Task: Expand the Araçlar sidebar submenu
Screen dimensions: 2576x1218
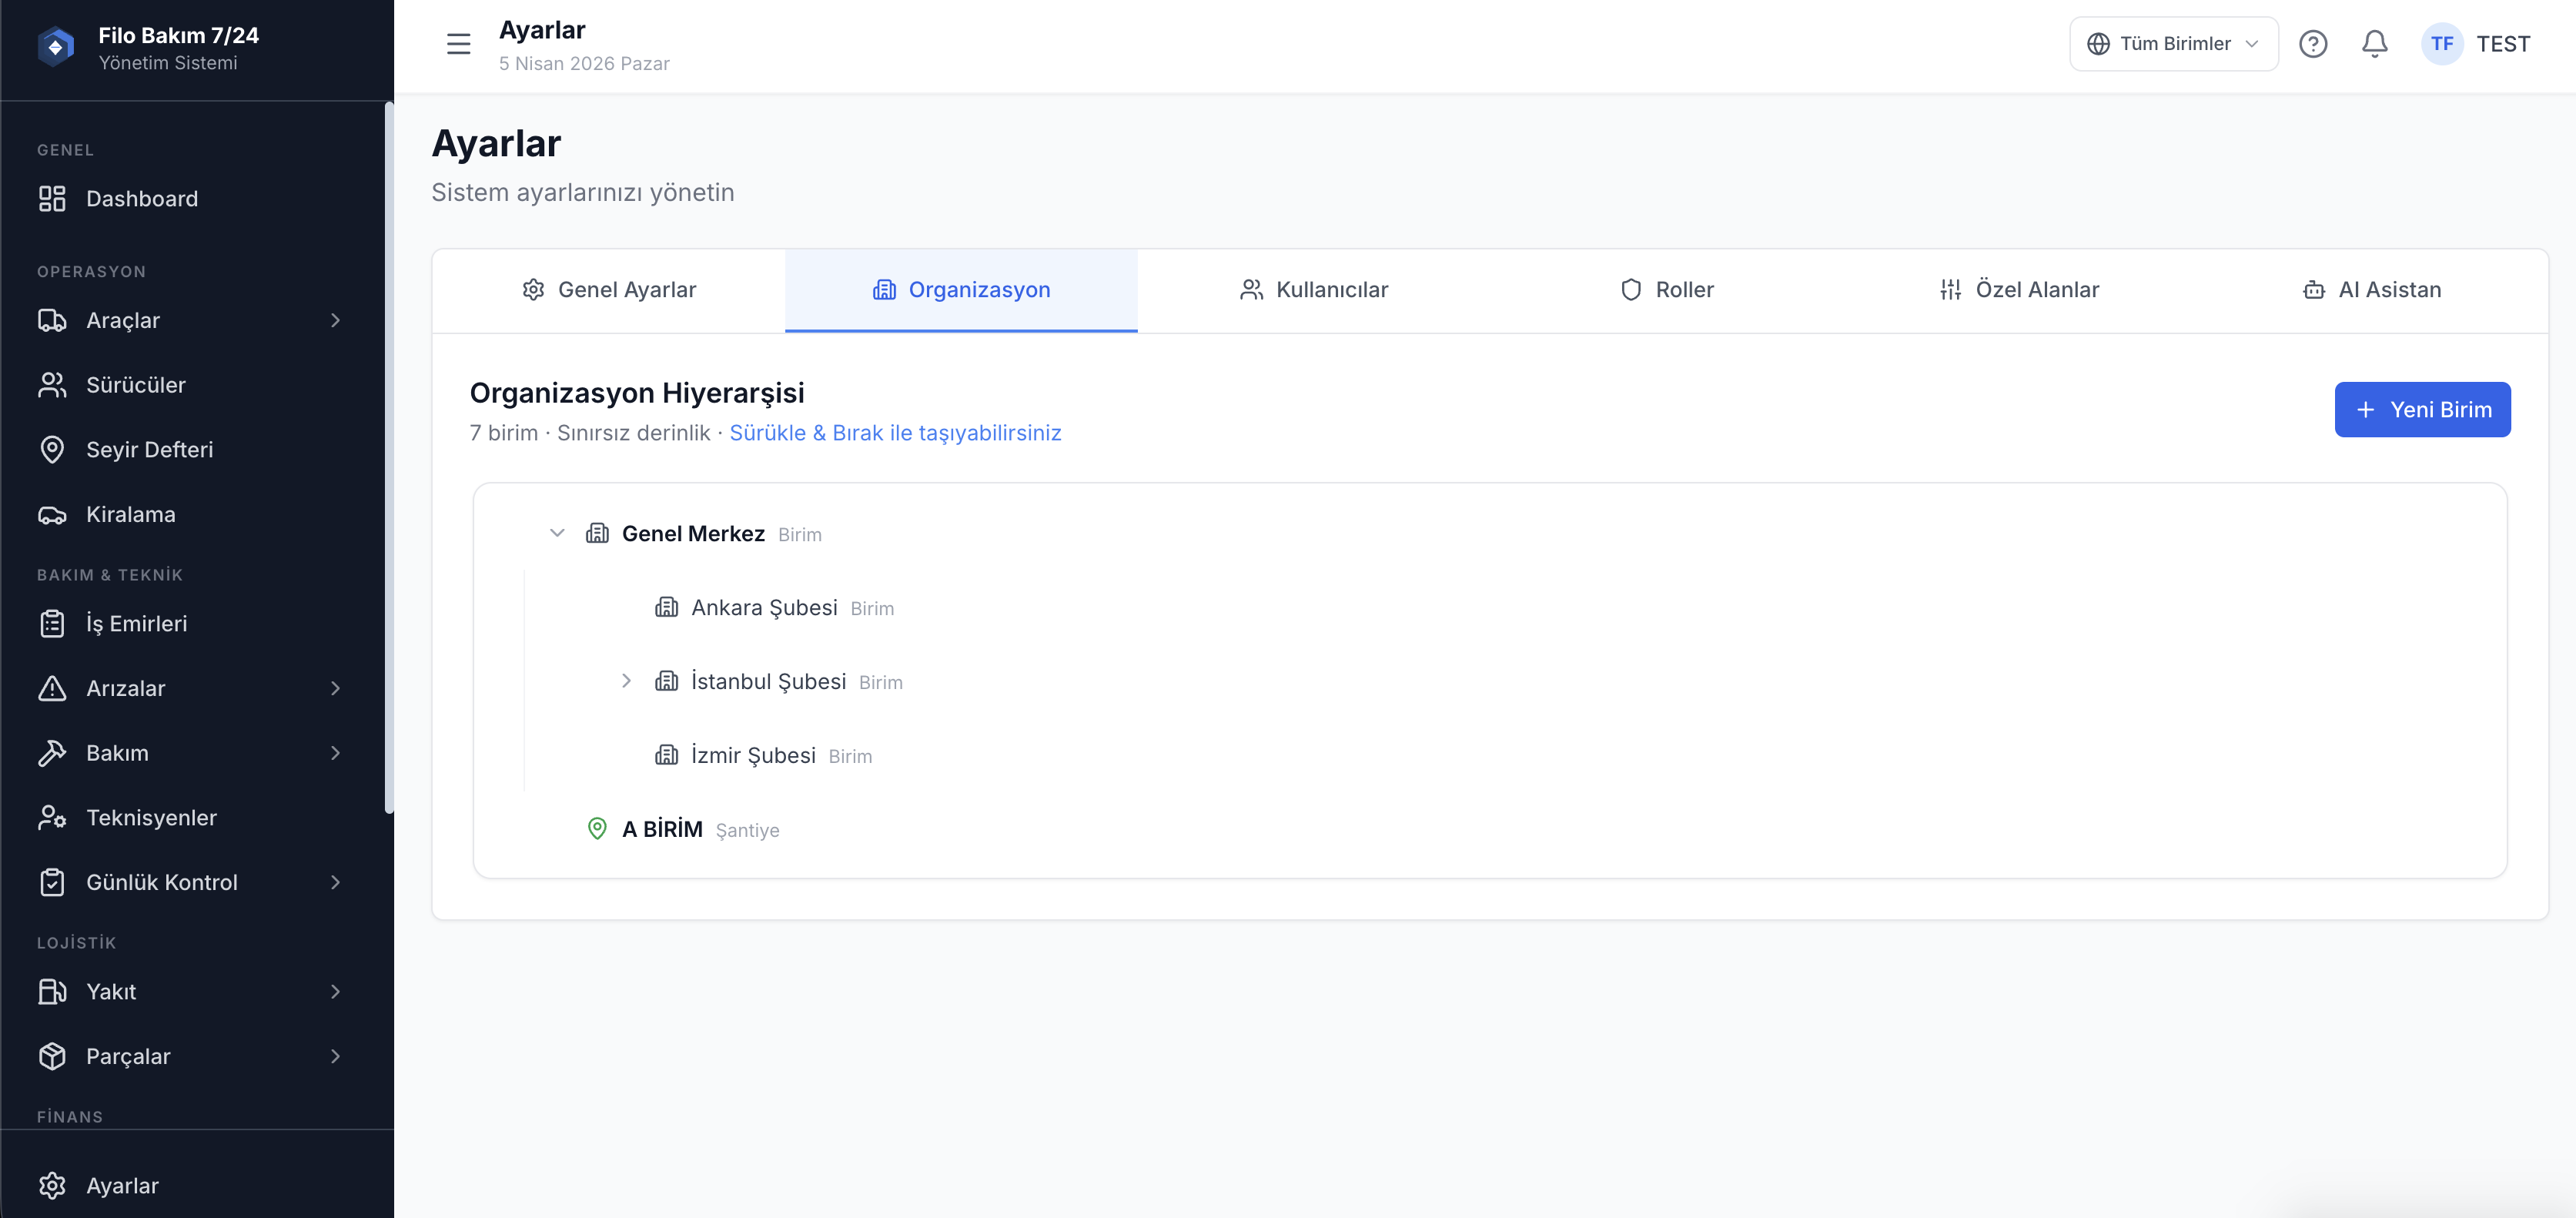Action: [x=335, y=321]
